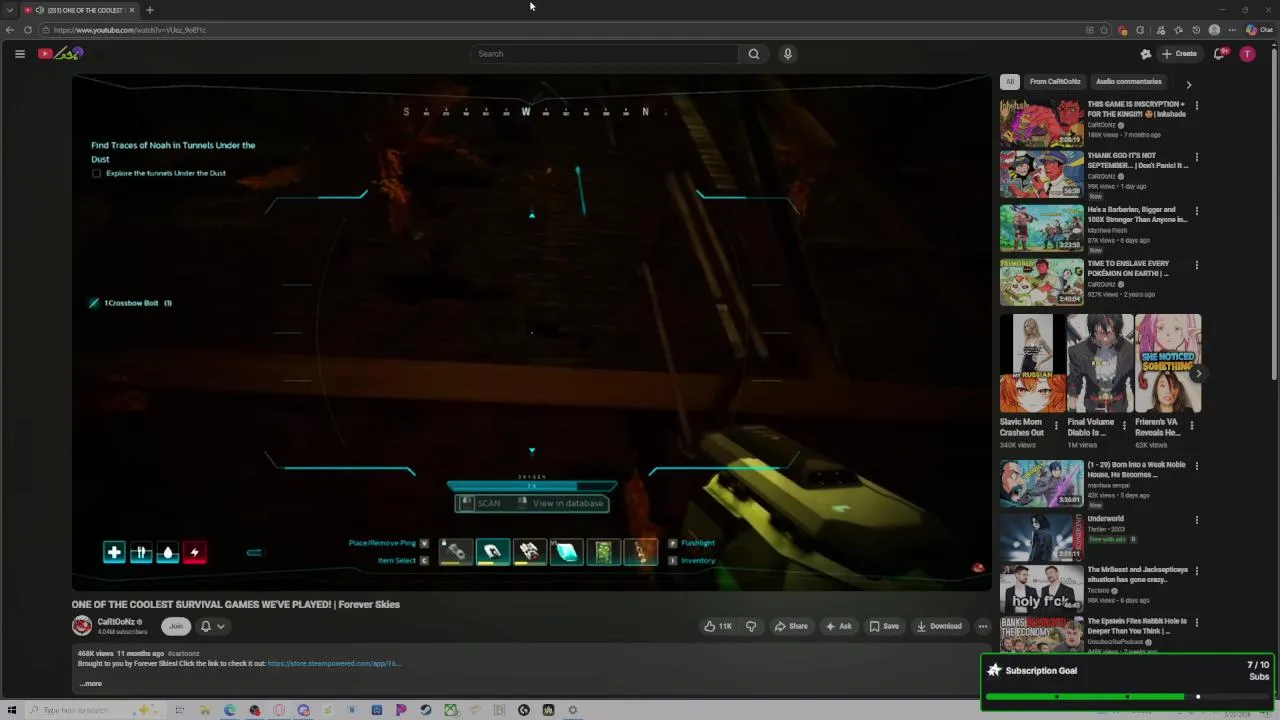Open options for Final Volume Diablo short

pos(1124,425)
